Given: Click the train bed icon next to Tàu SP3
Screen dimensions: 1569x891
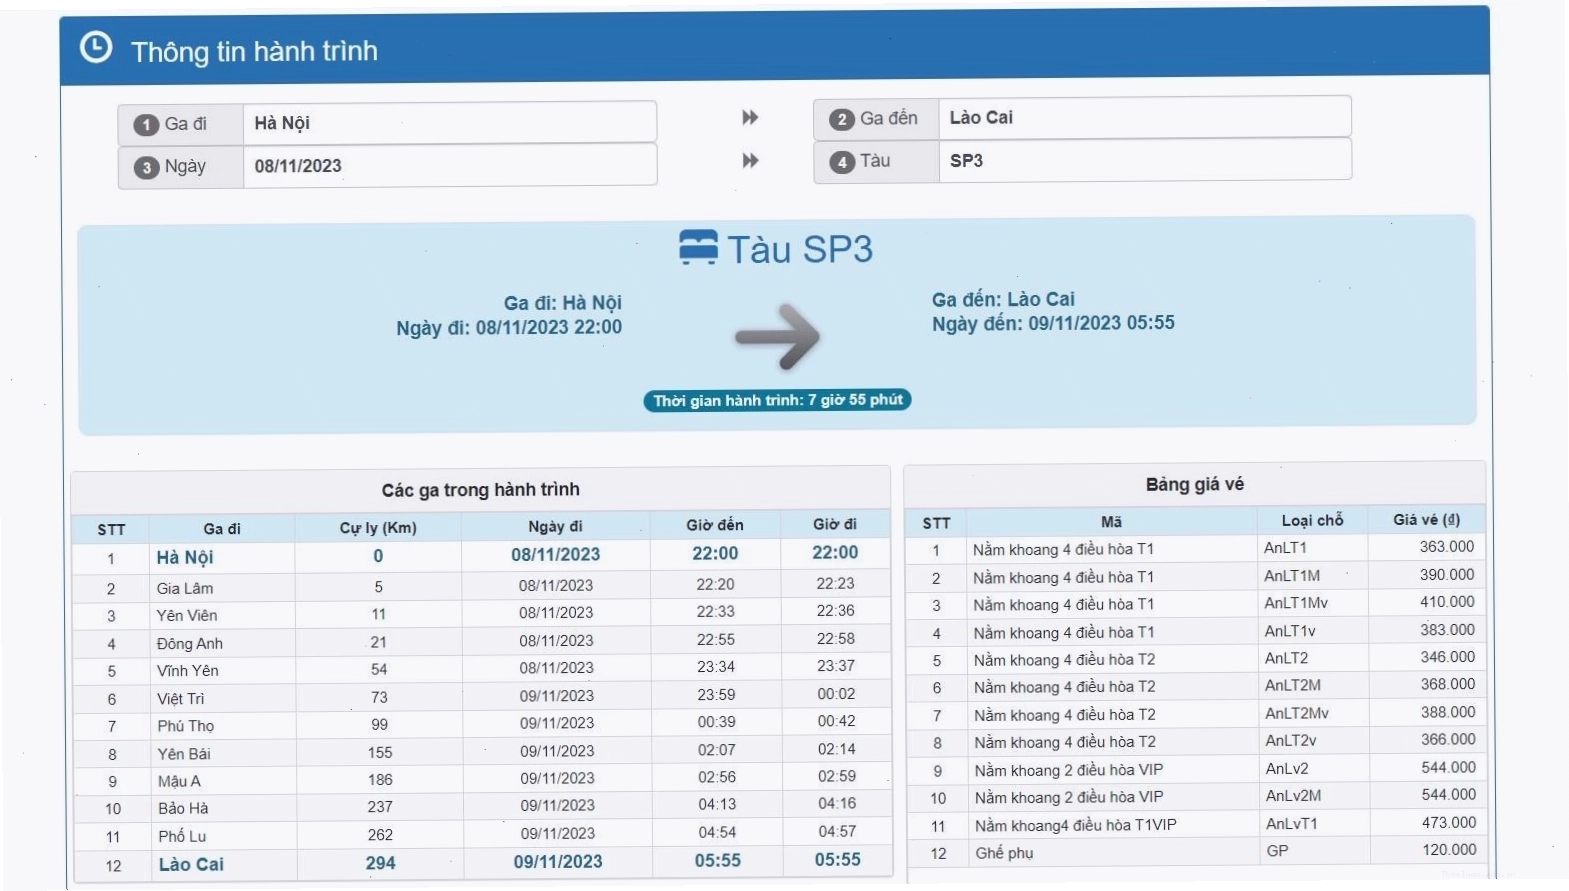Looking at the screenshot, I should coord(698,247).
